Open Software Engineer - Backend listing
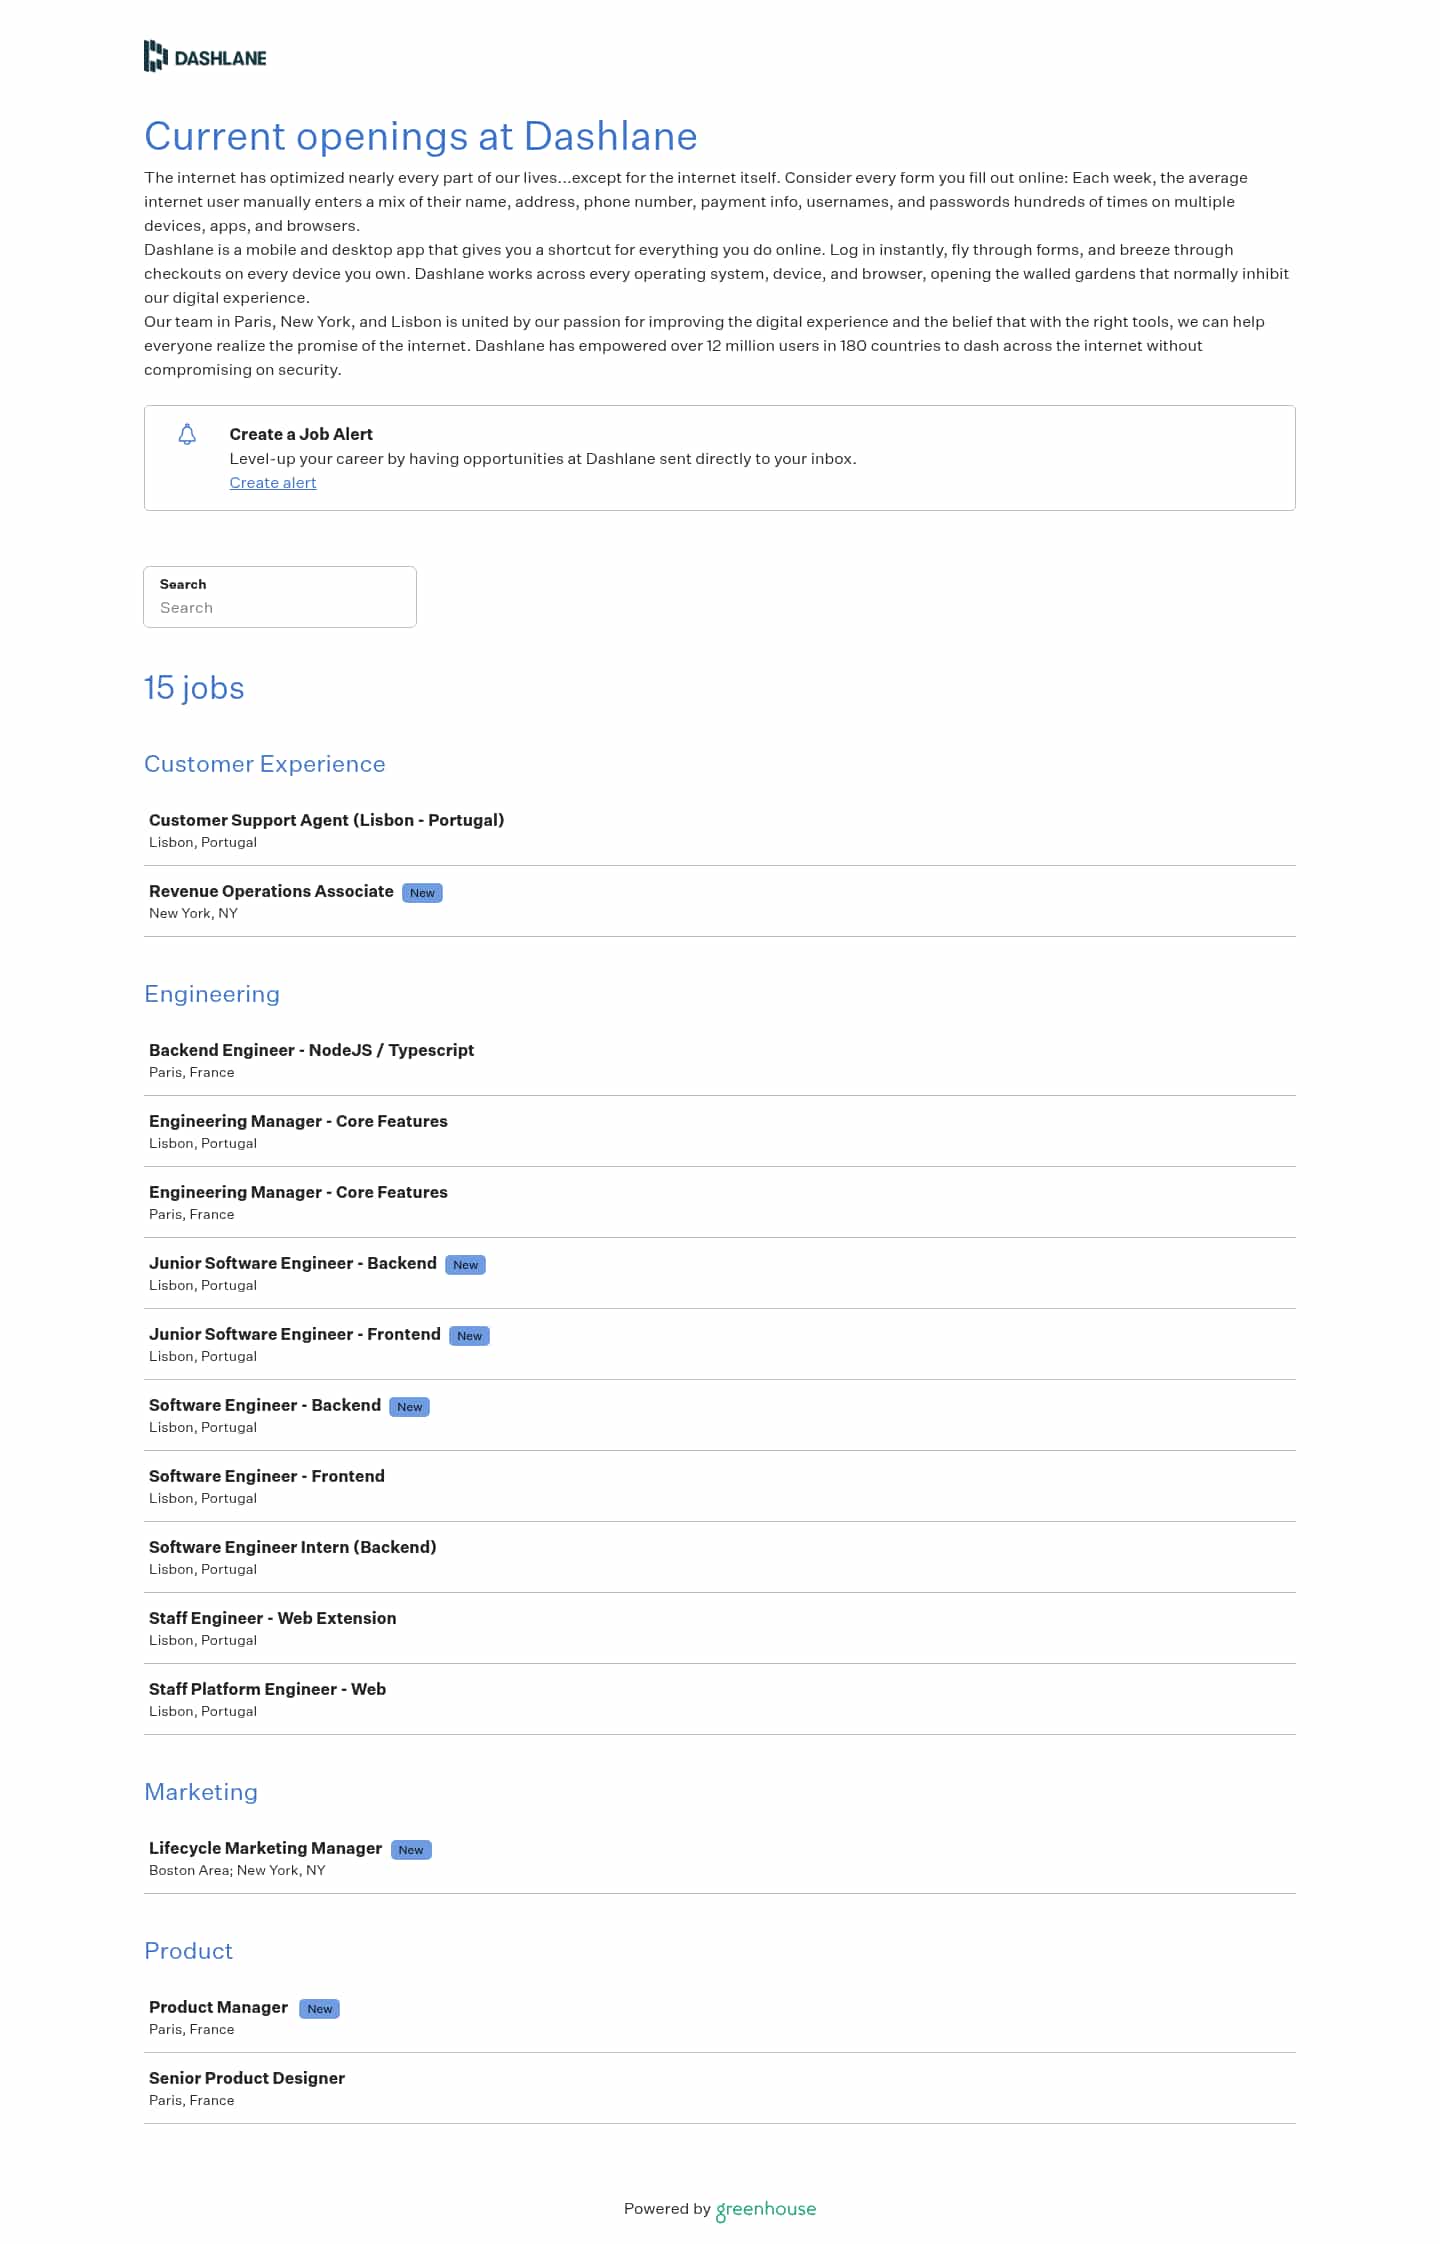Image resolution: width=1440 pixels, height=2244 pixels. (264, 1405)
